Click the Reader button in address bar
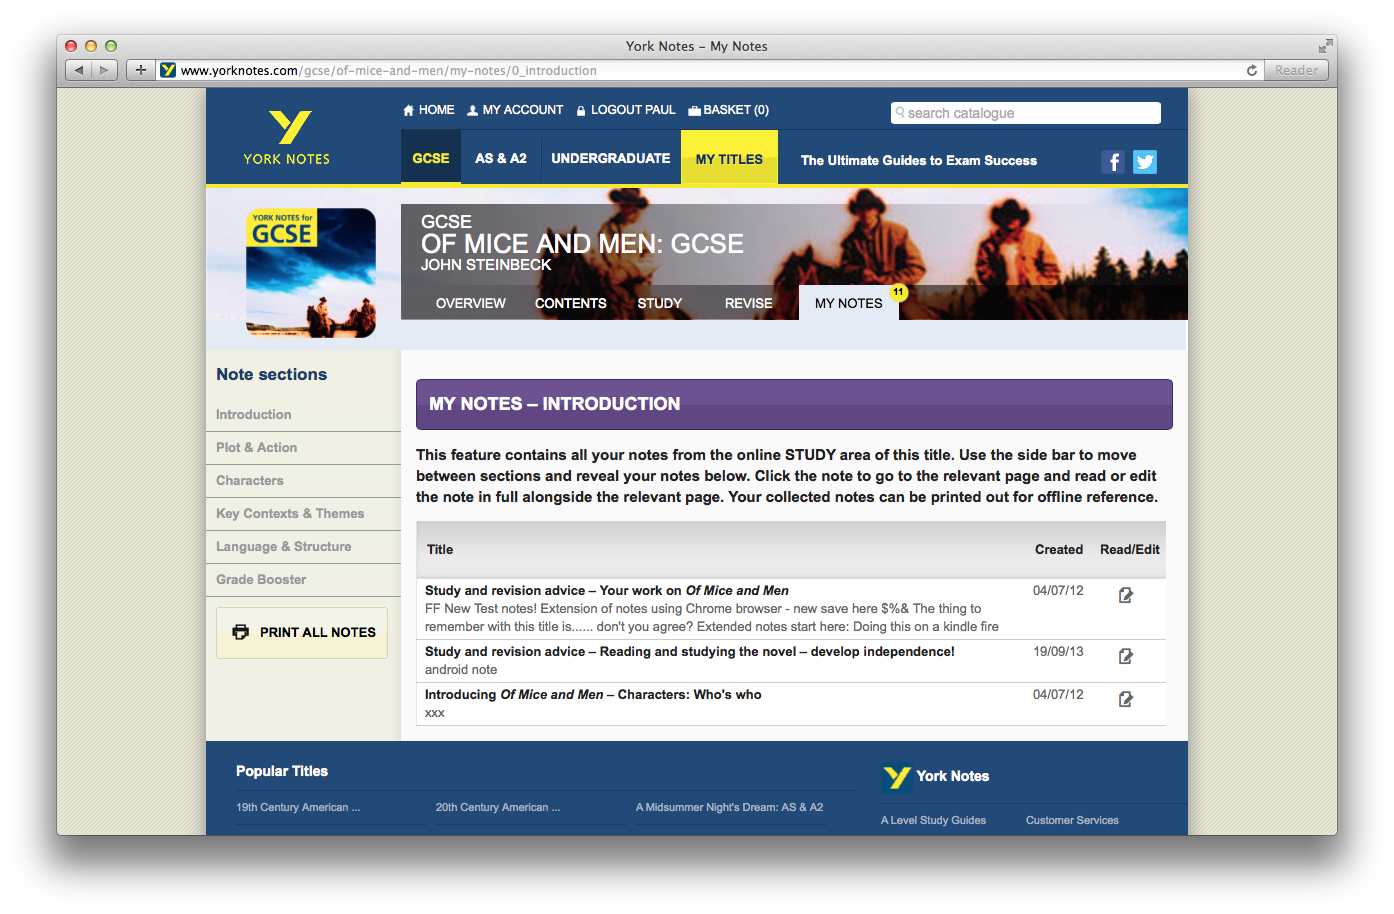1394x914 pixels. click(x=1296, y=70)
